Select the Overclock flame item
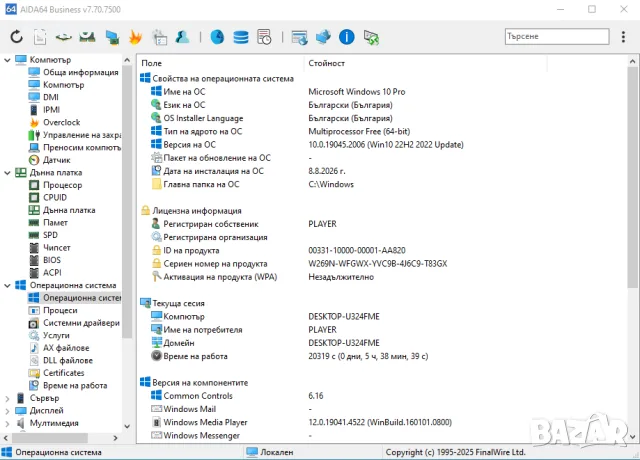Viewport: 640px width, 460px height. click(x=61, y=122)
